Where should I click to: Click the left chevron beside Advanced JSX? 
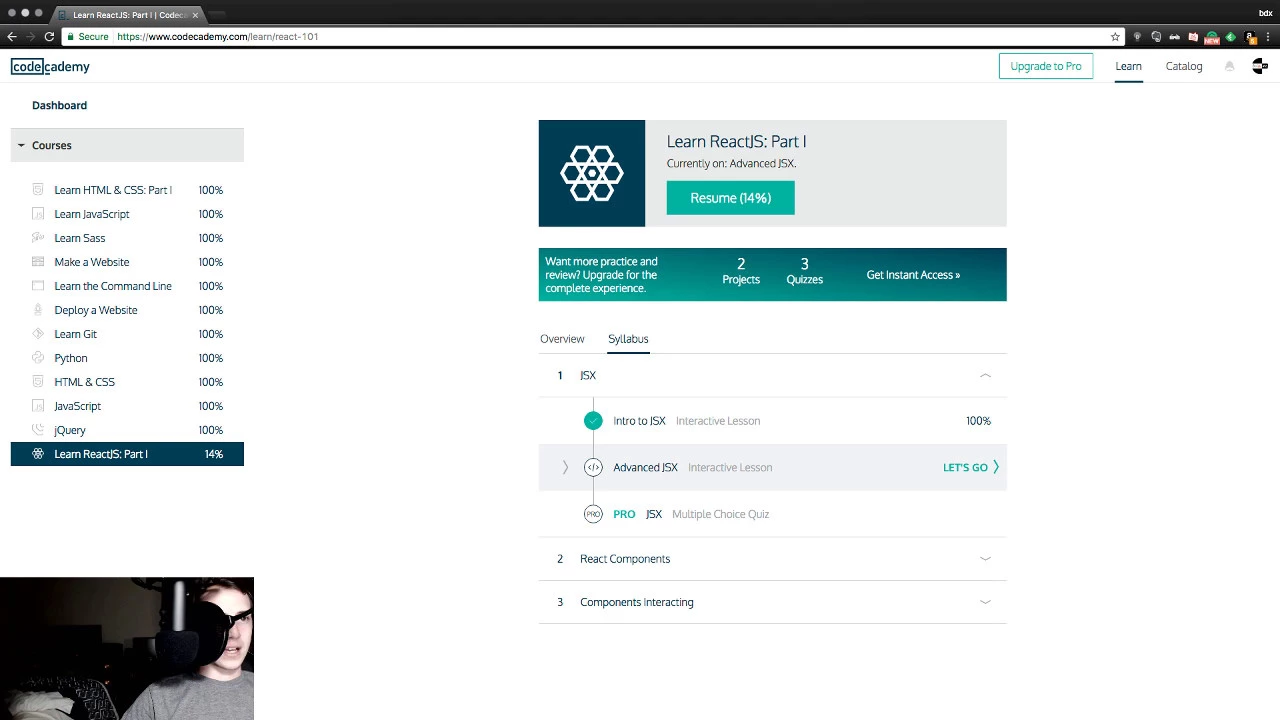tap(565, 467)
